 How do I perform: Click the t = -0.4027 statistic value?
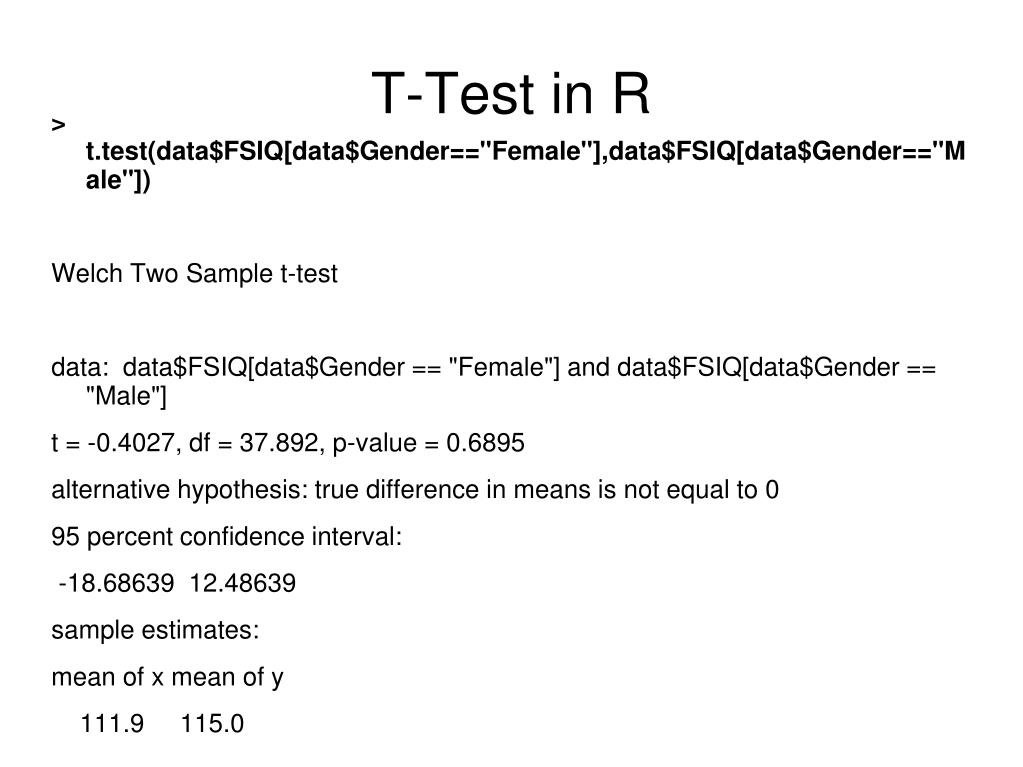[x=112, y=443]
